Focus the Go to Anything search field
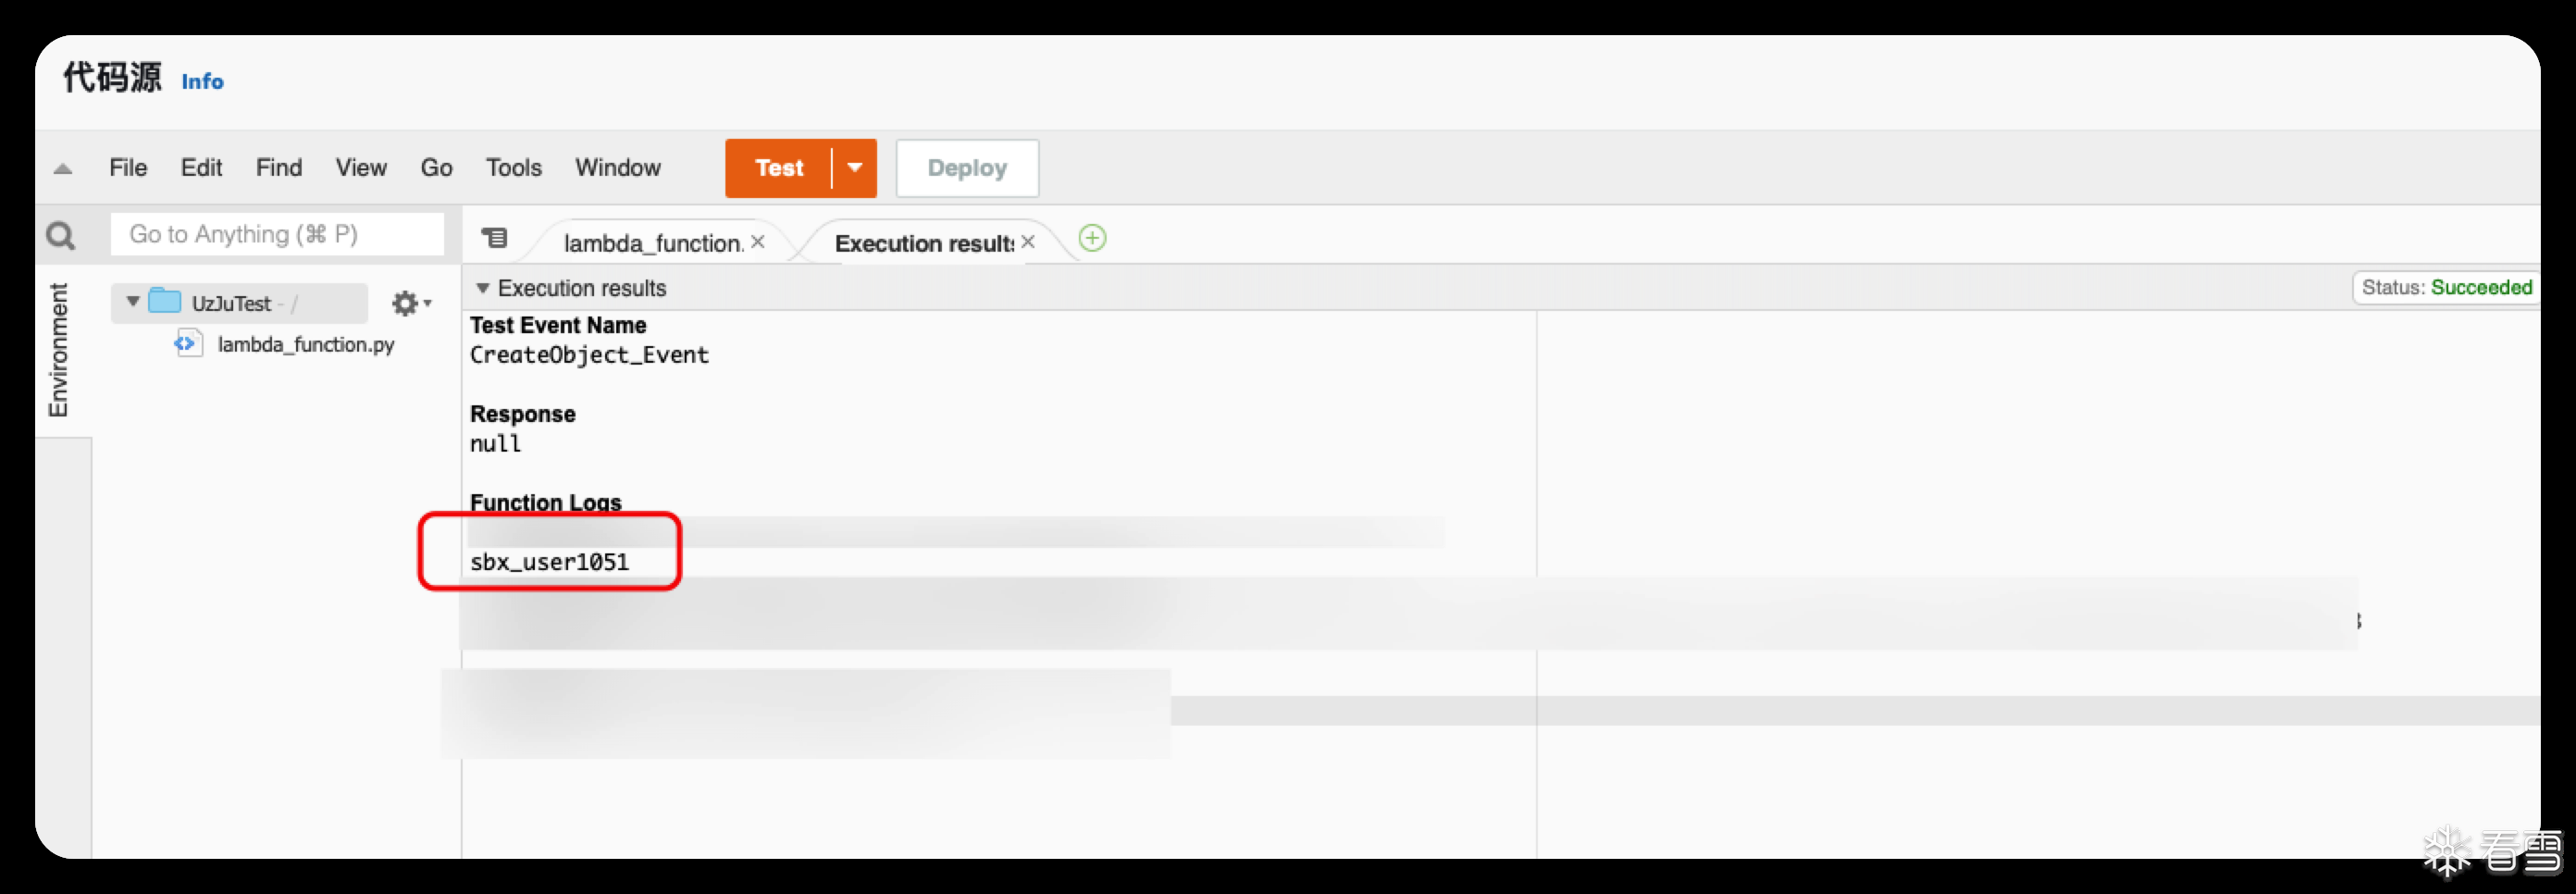The image size is (2576, 894). click(277, 234)
